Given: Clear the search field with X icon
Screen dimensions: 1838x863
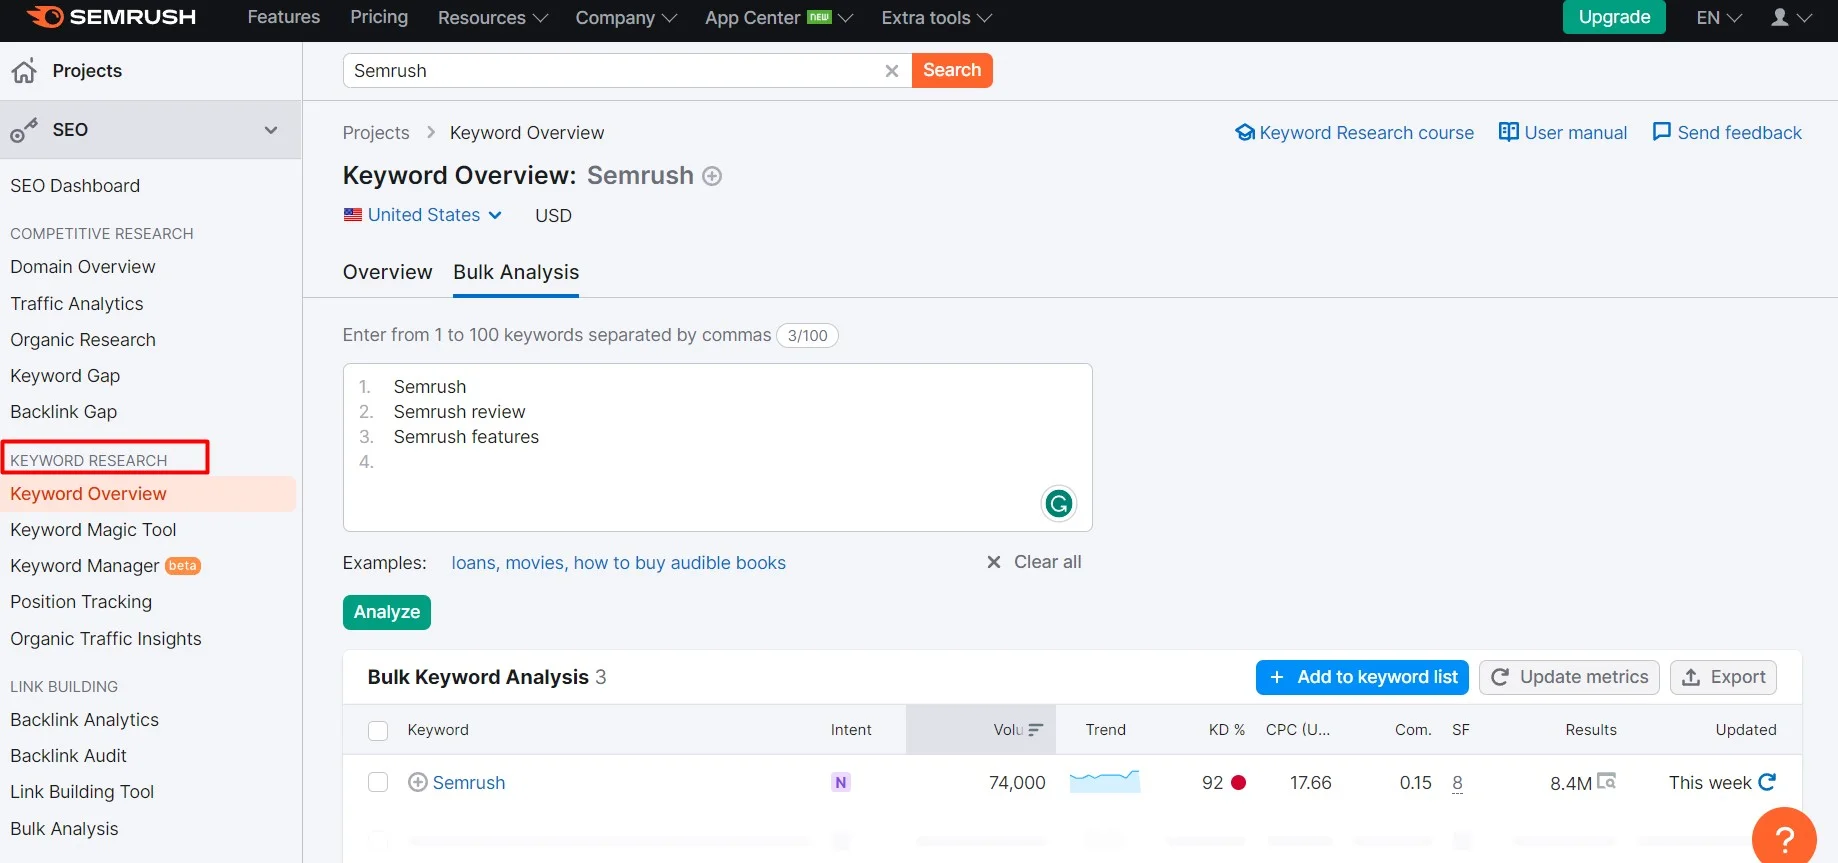Looking at the screenshot, I should (x=892, y=71).
